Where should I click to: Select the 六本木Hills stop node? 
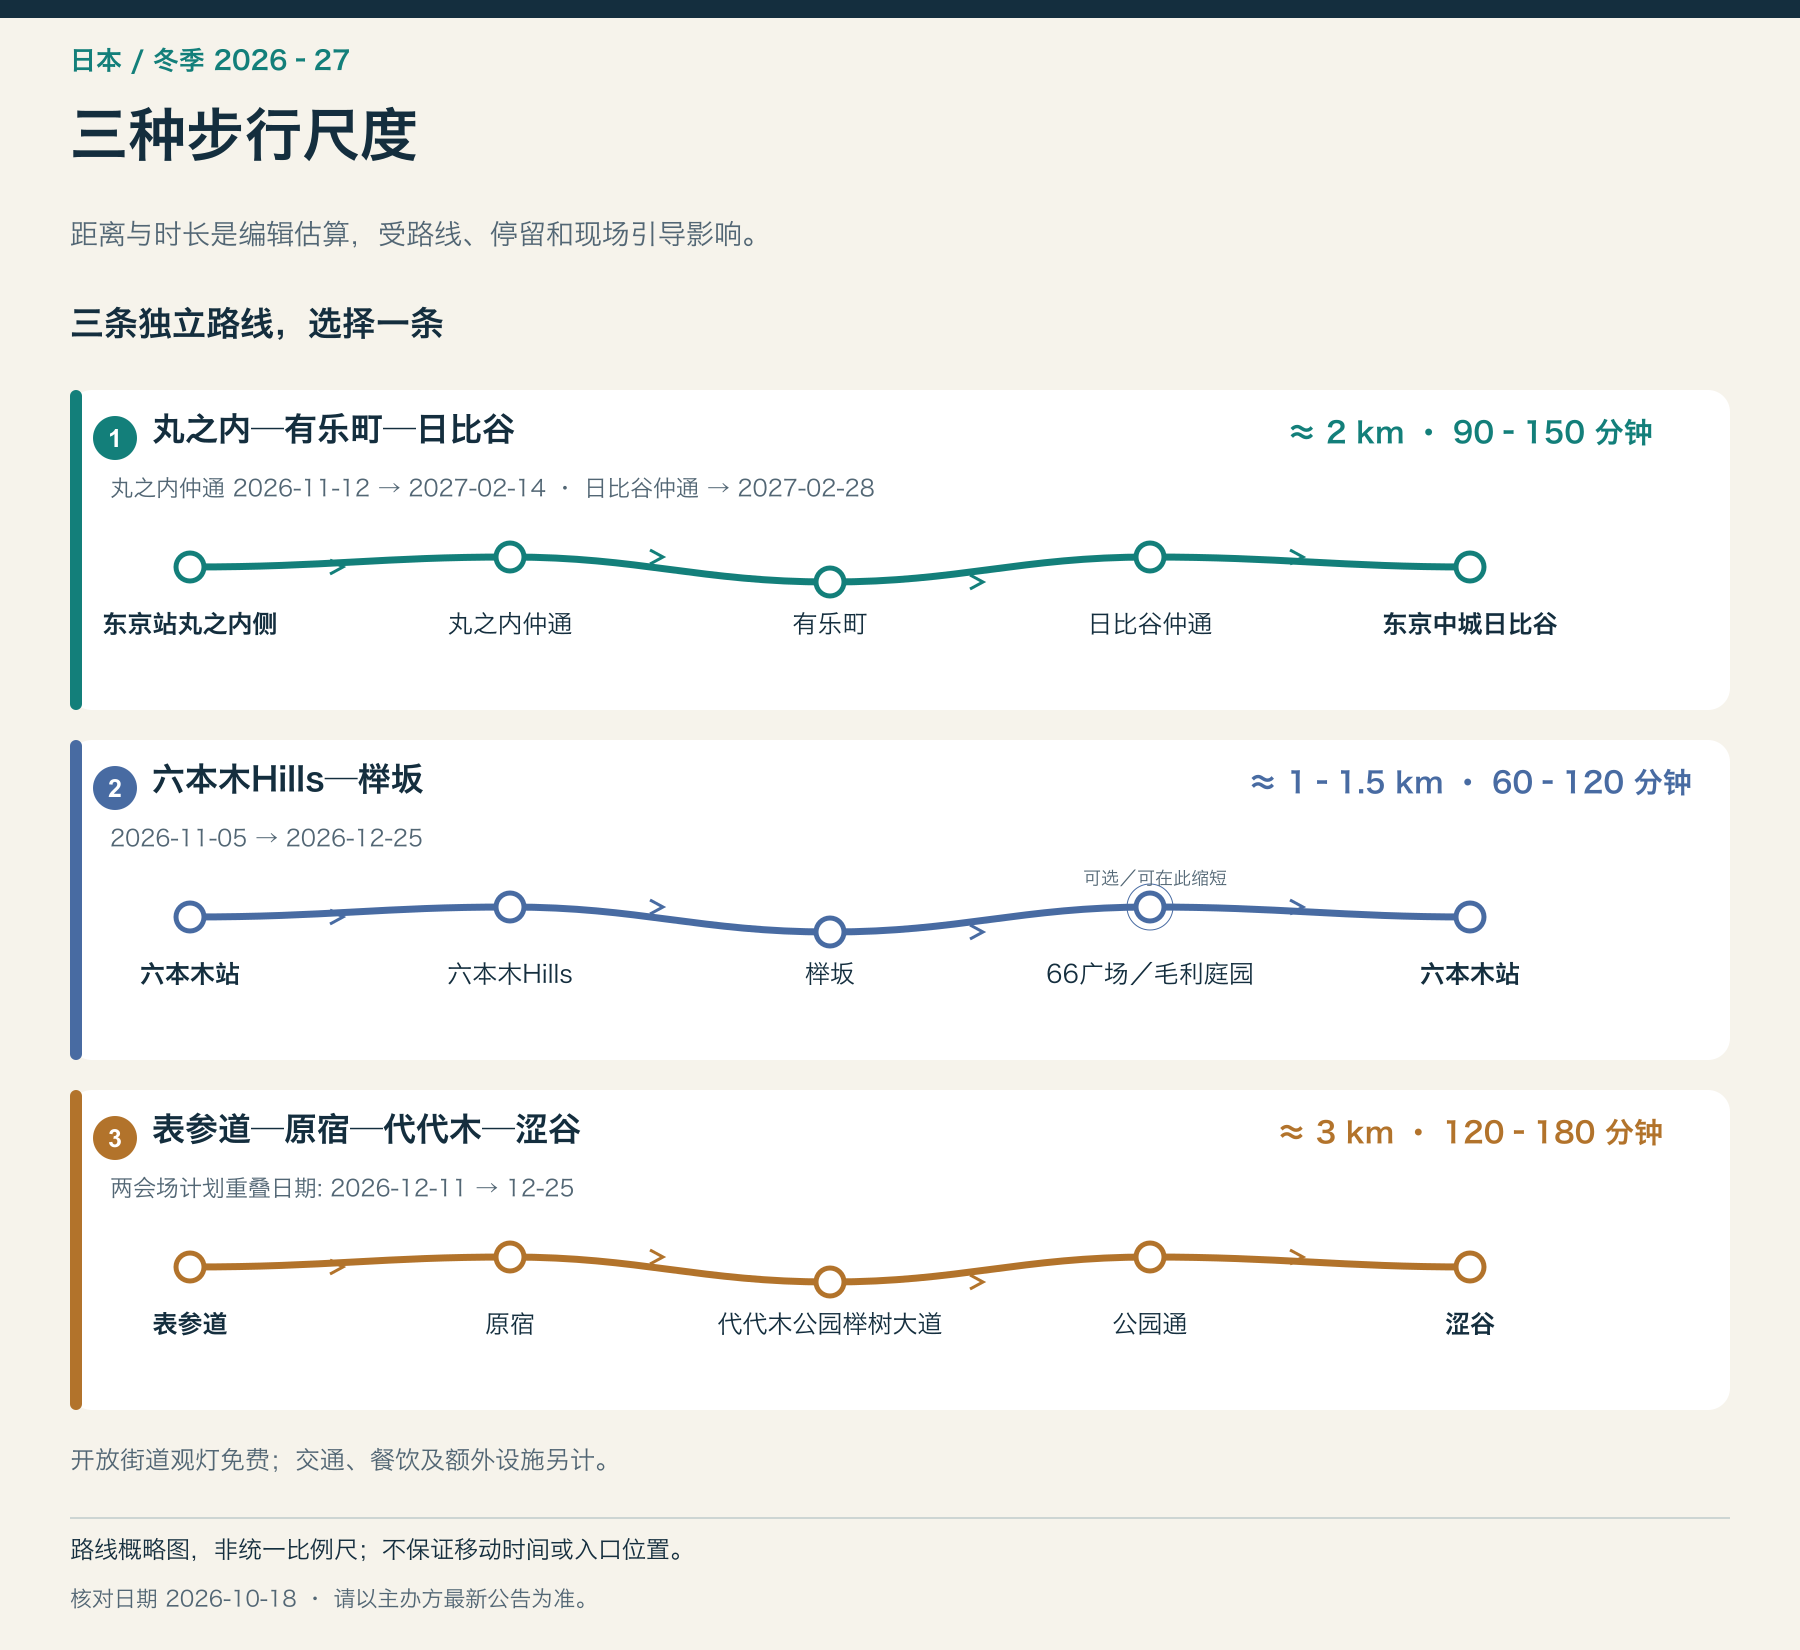tap(510, 907)
